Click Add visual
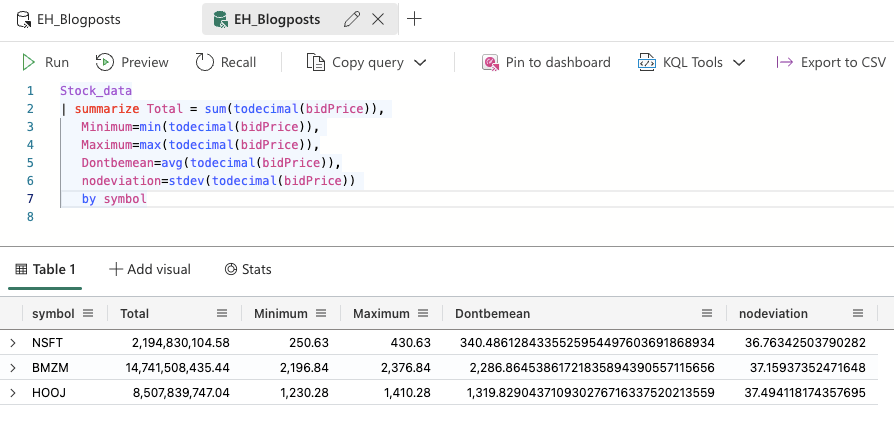The image size is (894, 421). coord(150,269)
